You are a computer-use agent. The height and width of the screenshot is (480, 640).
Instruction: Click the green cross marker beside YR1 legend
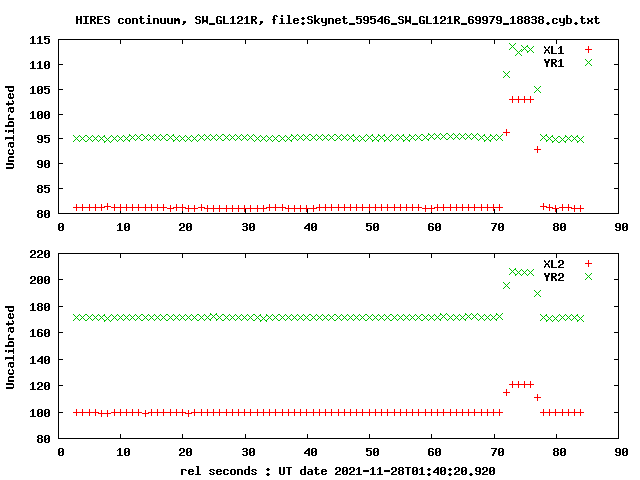(x=588, y=62)
